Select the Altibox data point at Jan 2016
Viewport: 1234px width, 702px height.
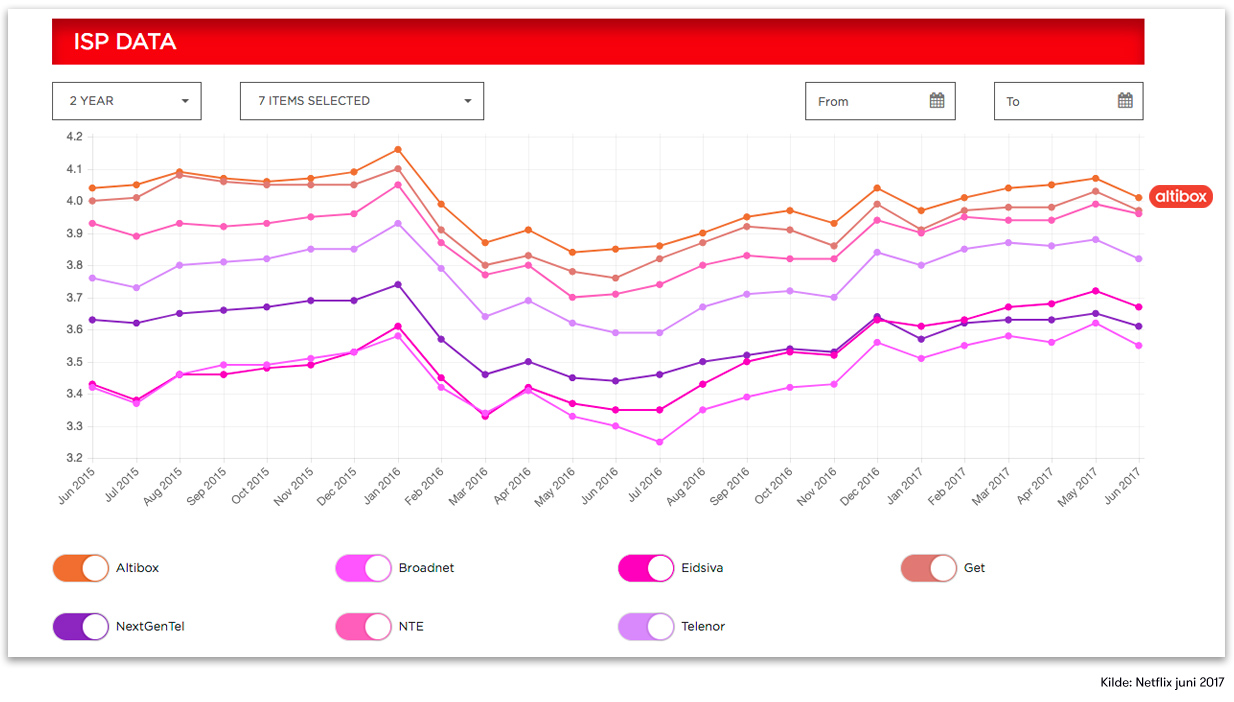point(398,150)
